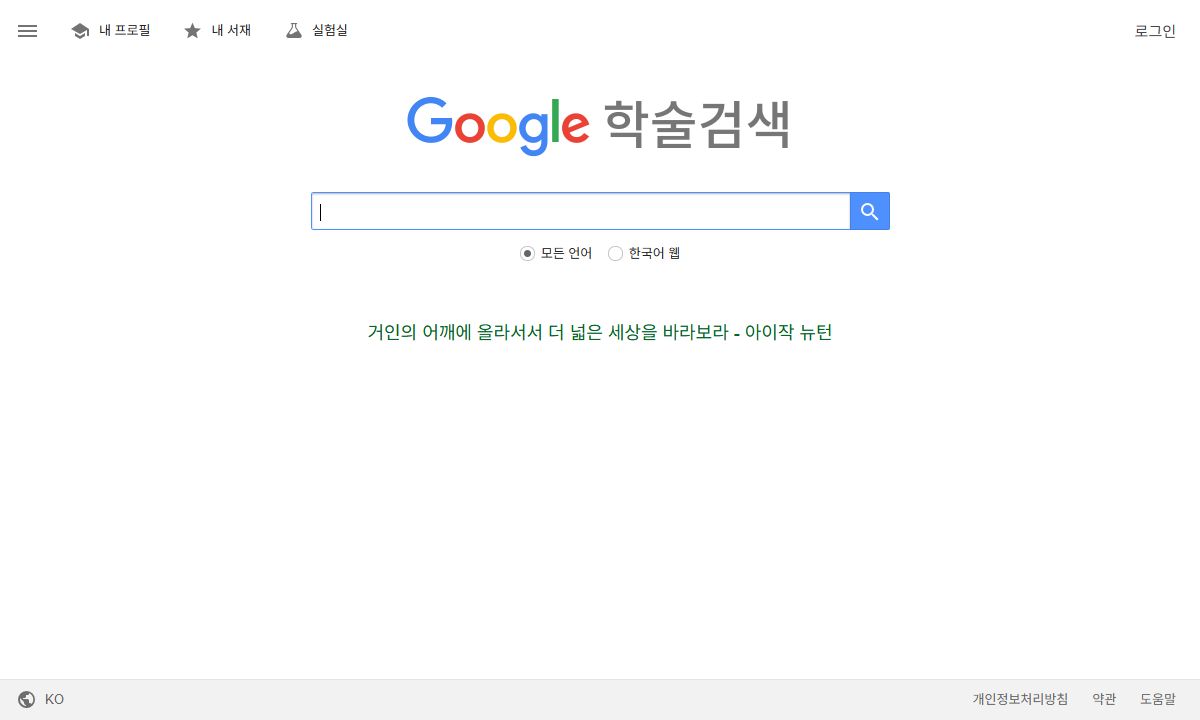This screenshot has width=1200, height=720.
Task: Select the 한국어 웹 radio button
Action: 616,254
